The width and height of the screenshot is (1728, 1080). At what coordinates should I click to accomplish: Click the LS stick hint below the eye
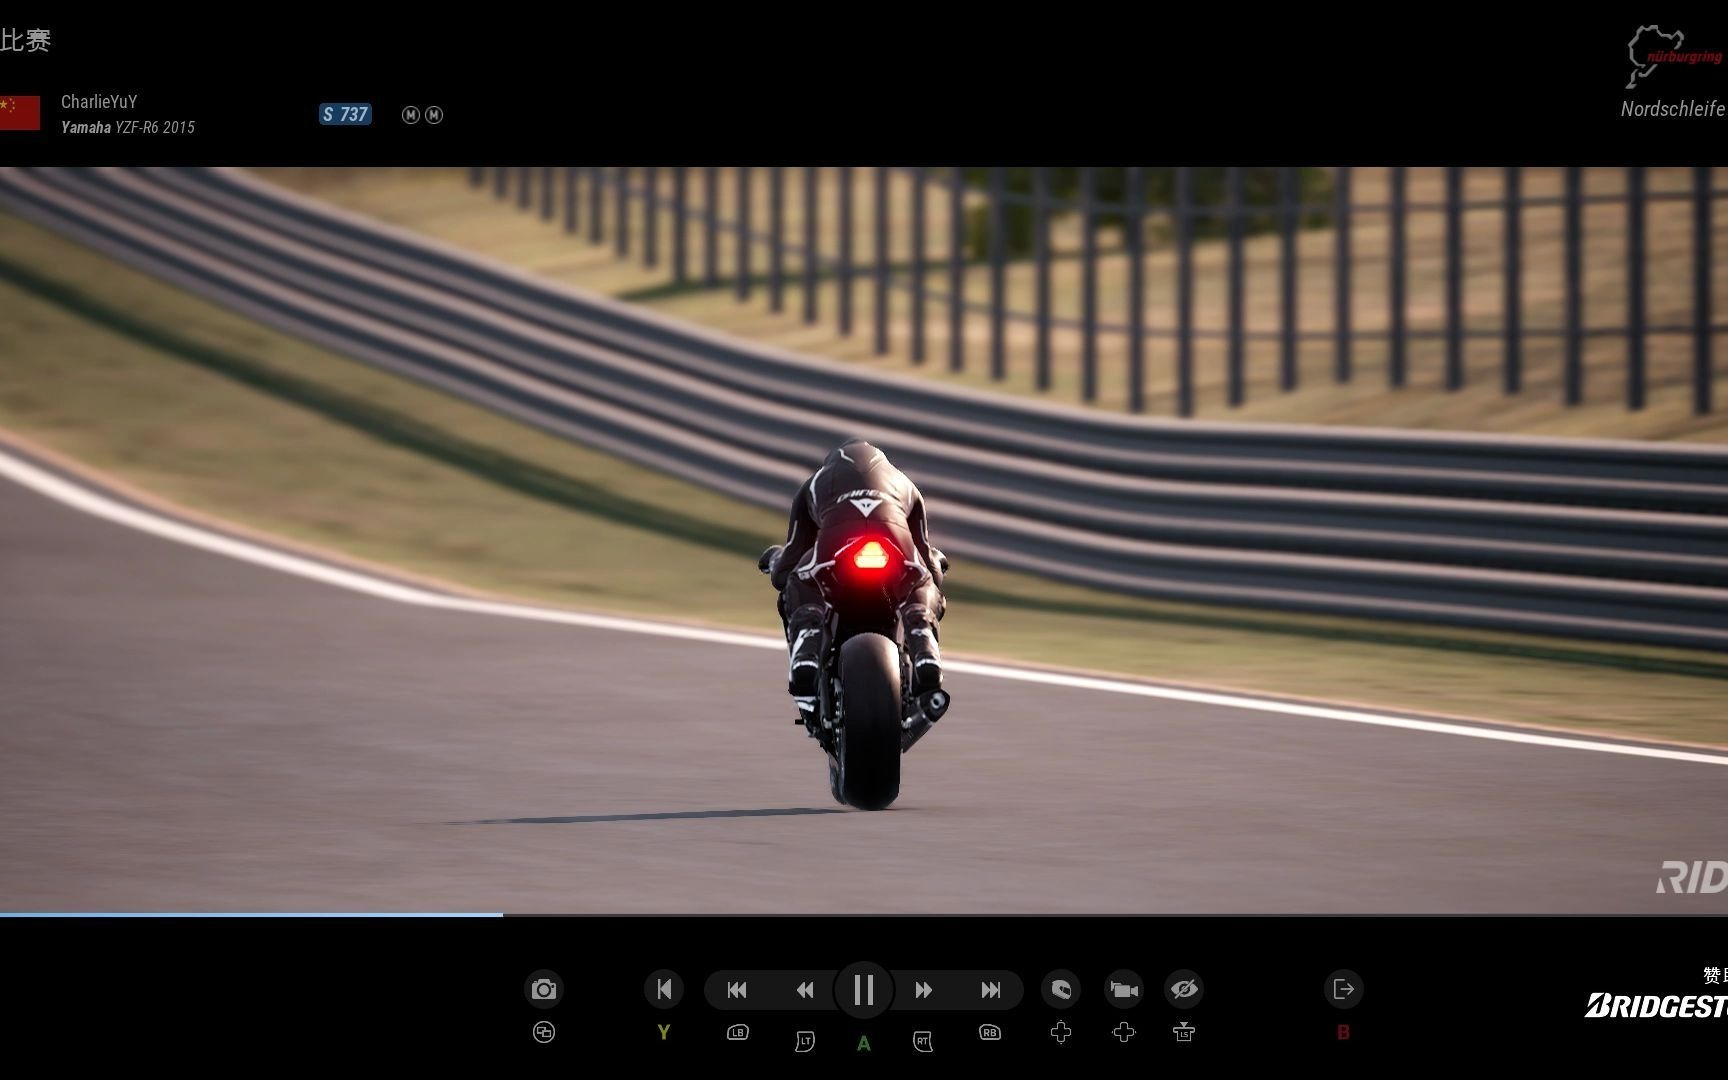[1184, 1032]
